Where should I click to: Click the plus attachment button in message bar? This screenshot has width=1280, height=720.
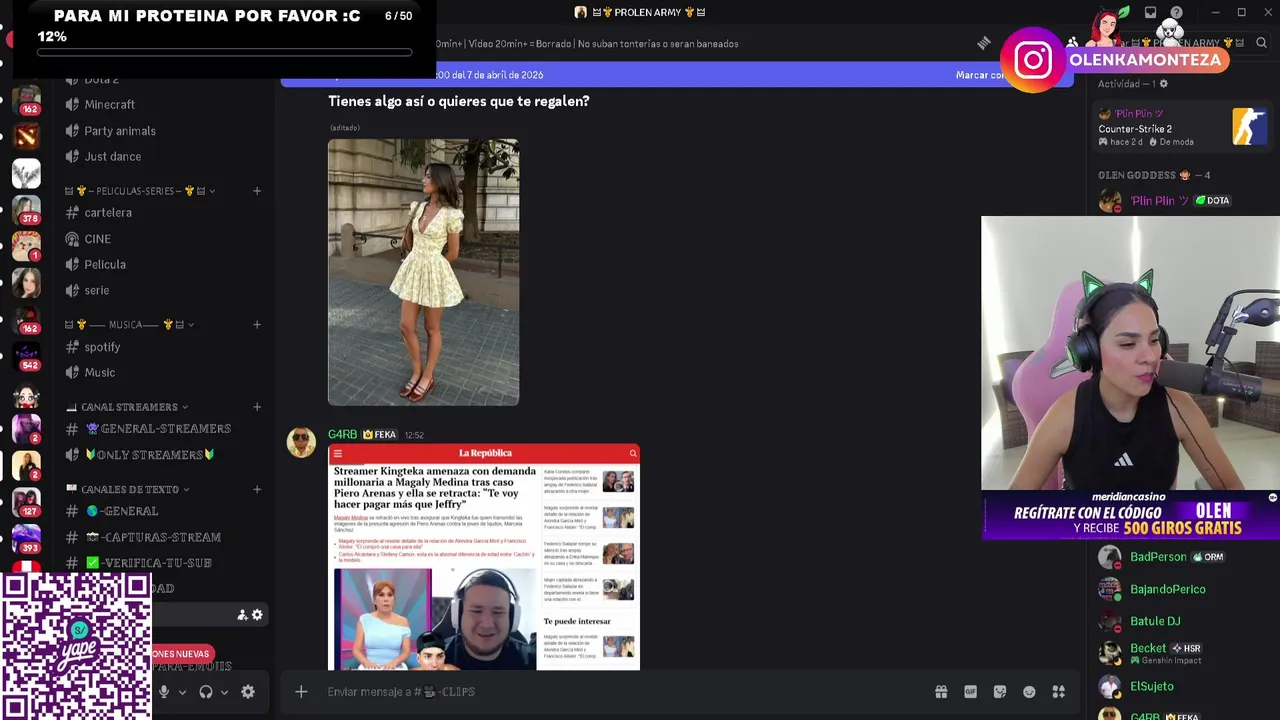[x=301, y=692]
